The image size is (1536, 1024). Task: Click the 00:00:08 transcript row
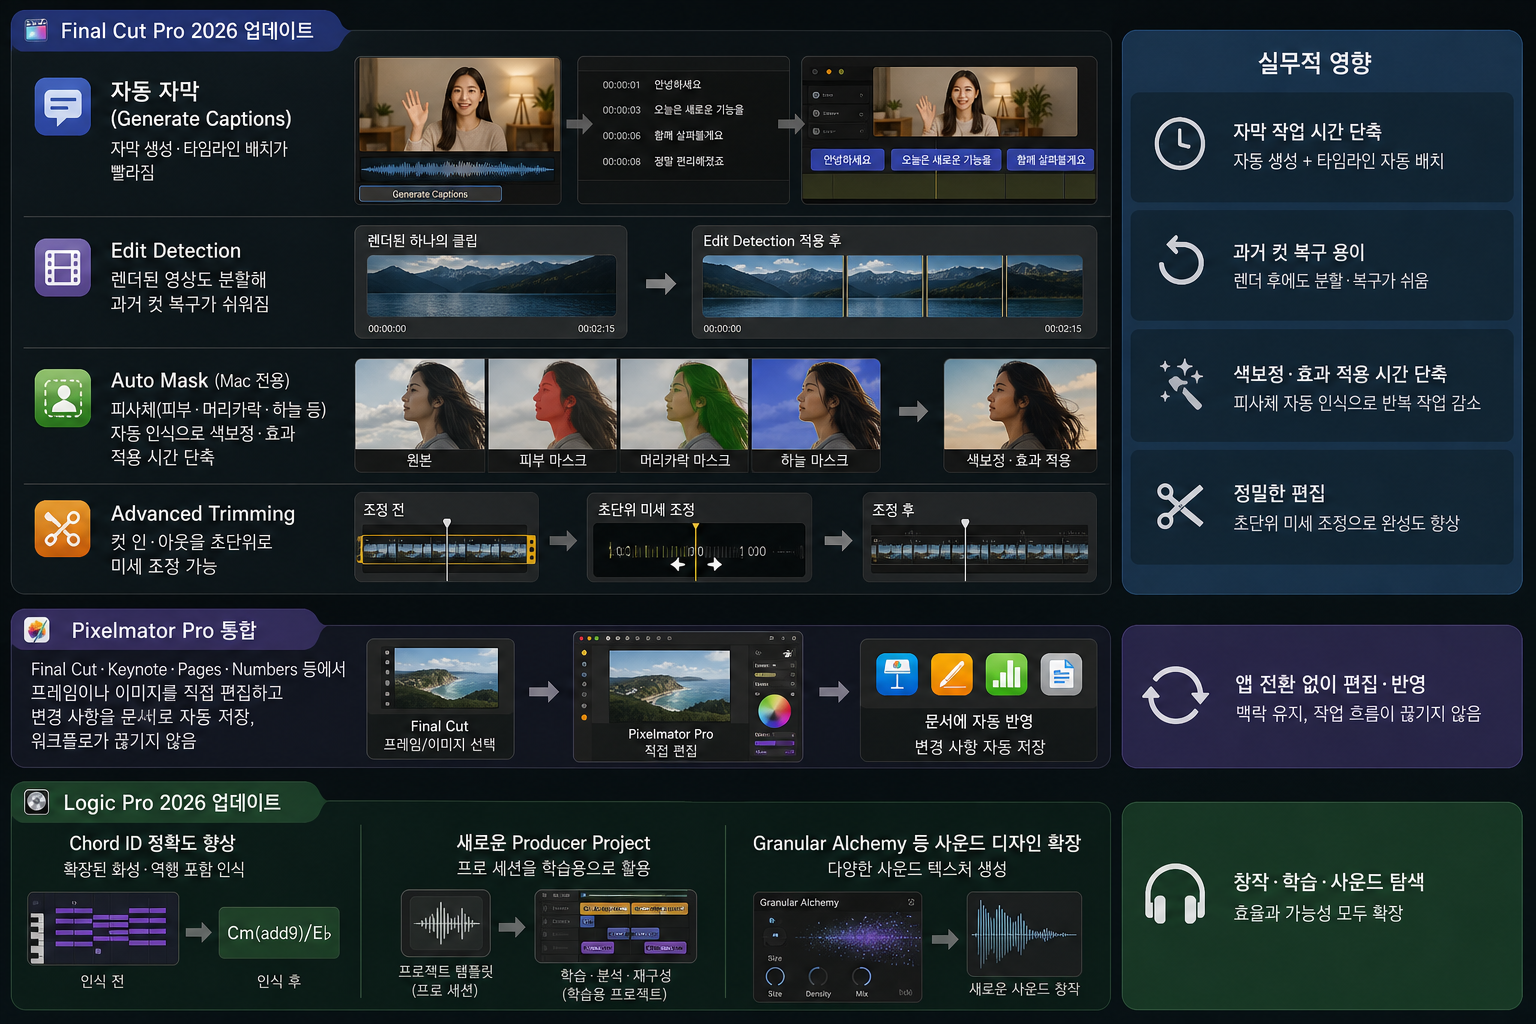coord(663,161)
